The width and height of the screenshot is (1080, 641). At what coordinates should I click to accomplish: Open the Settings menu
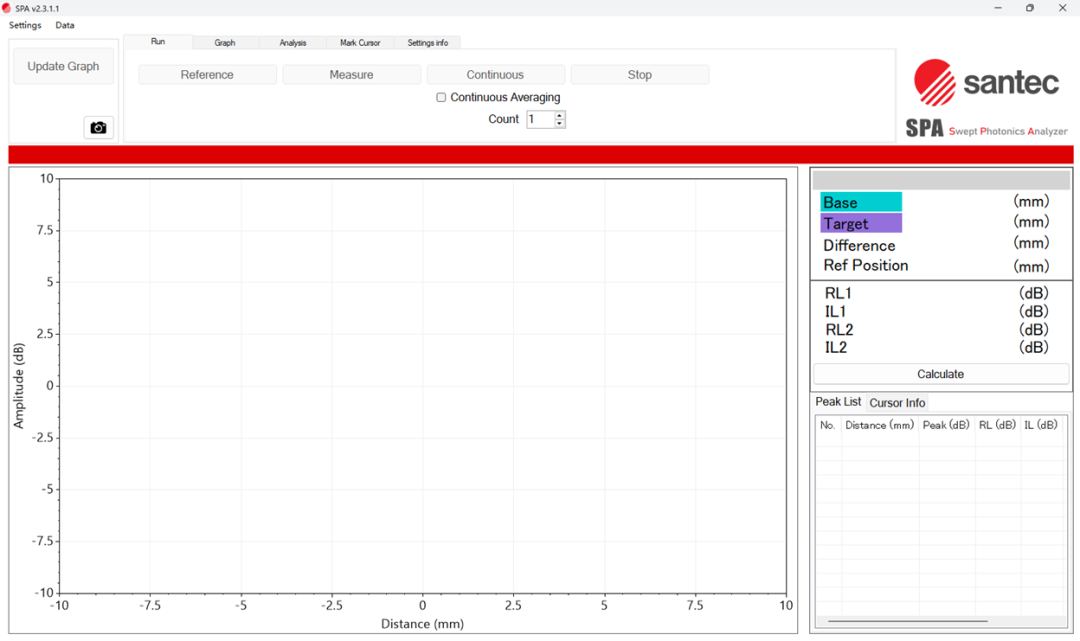pyautogui.click(x=25, y=25)
